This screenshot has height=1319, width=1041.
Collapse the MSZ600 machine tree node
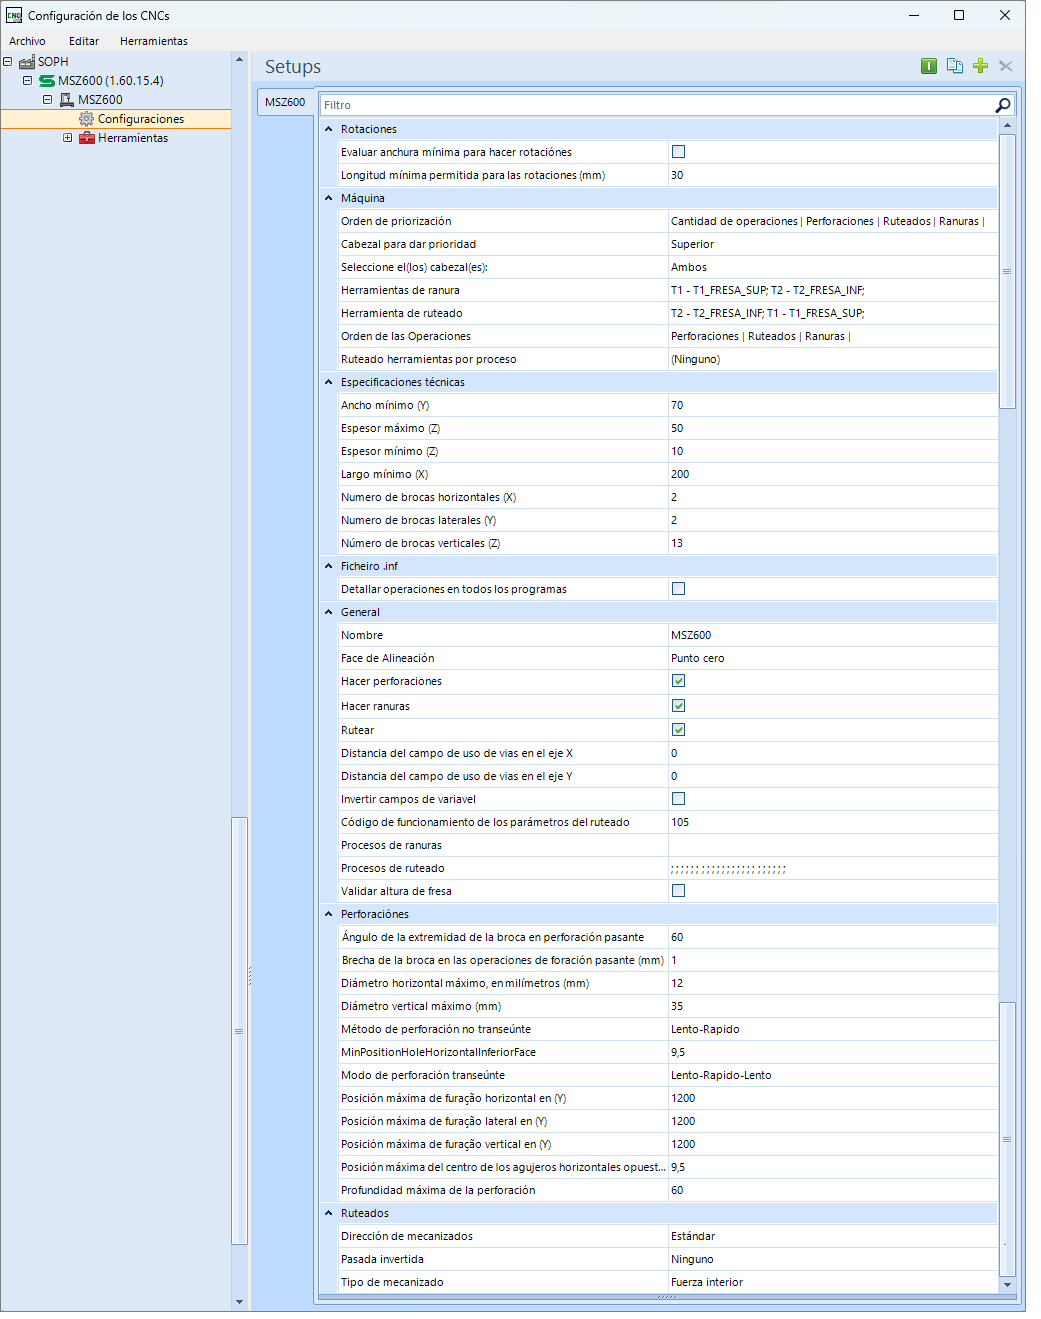(47, 100)
